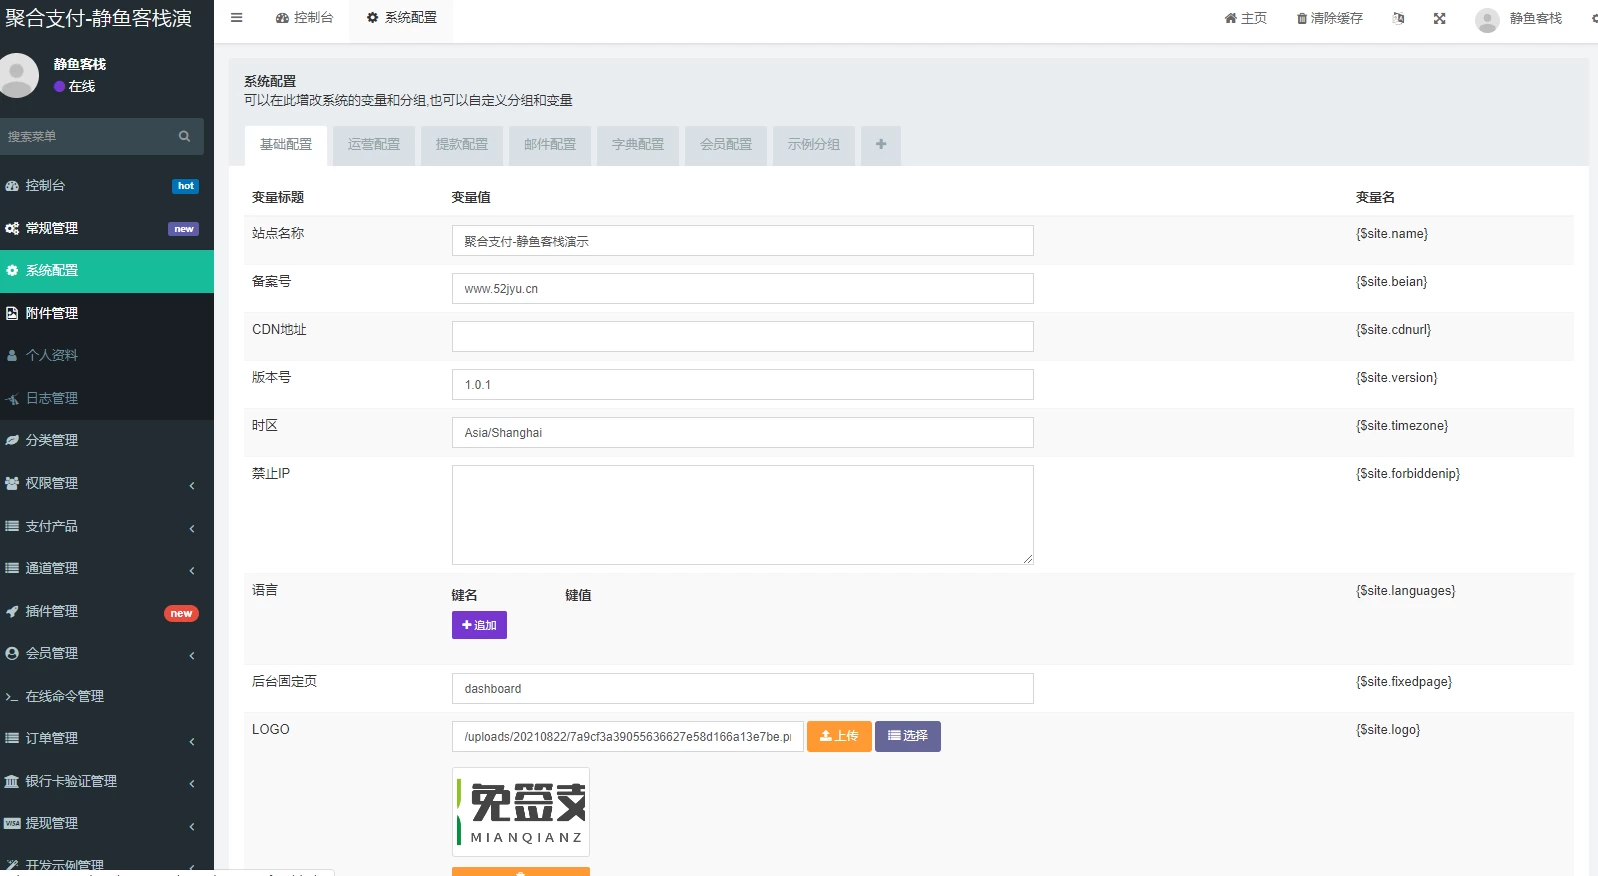1598x876 pixels.
Task: Click 清除缓存 to clear cache
Action: click(x=1330, y=18)
